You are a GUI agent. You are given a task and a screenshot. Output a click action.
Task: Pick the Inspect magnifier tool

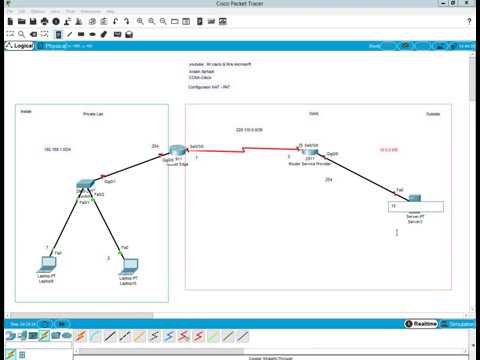(x=21, y=34)
